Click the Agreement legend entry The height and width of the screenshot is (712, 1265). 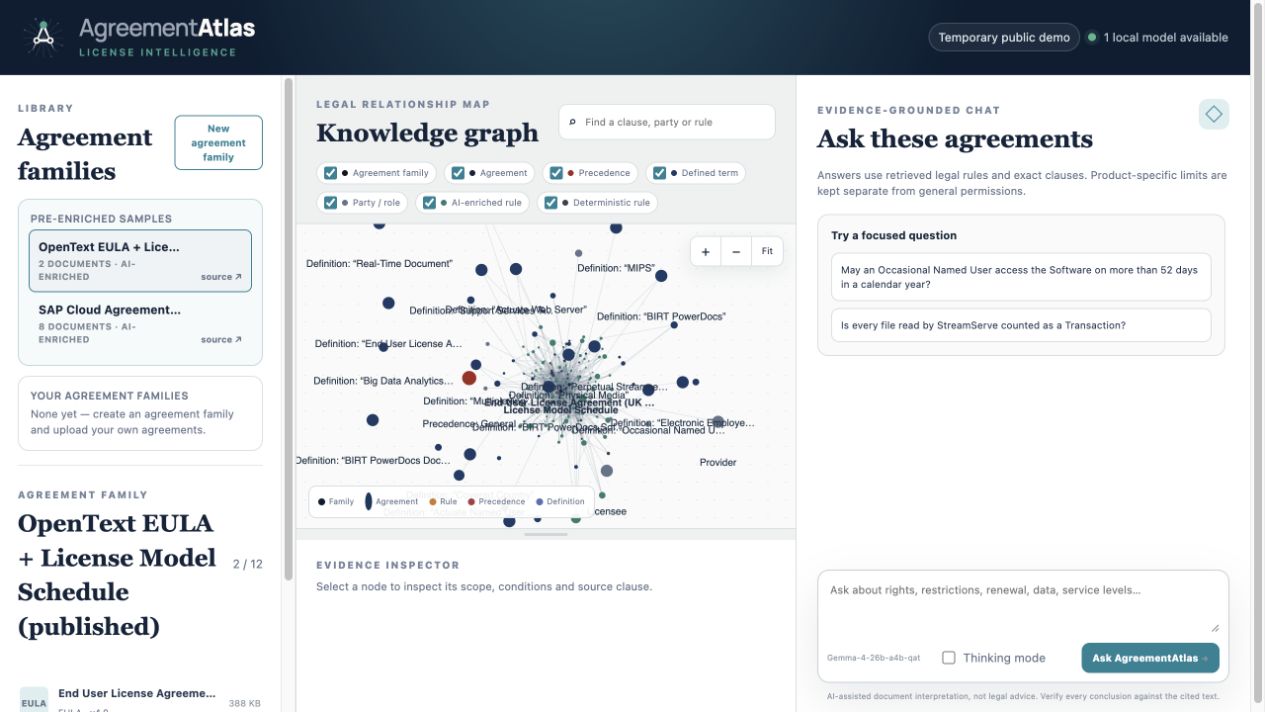(x=392, y=502)
